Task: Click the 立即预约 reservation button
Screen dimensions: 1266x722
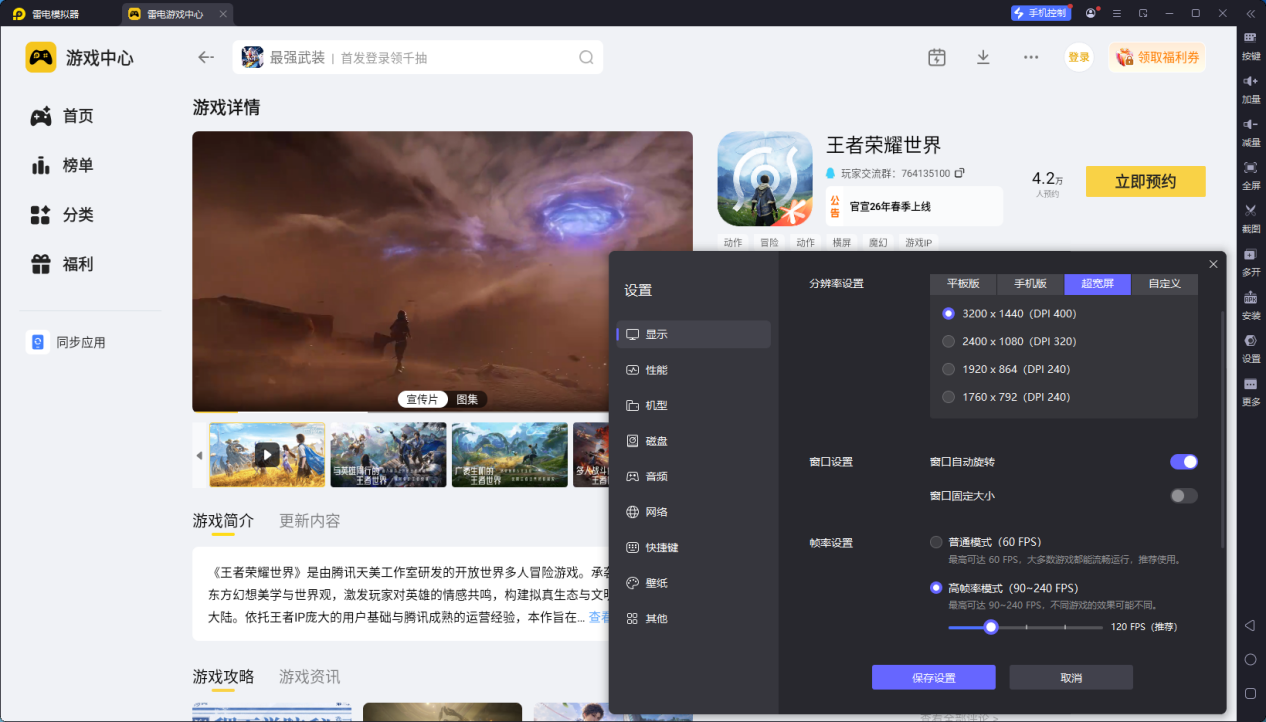Action: click(1144, 181)
